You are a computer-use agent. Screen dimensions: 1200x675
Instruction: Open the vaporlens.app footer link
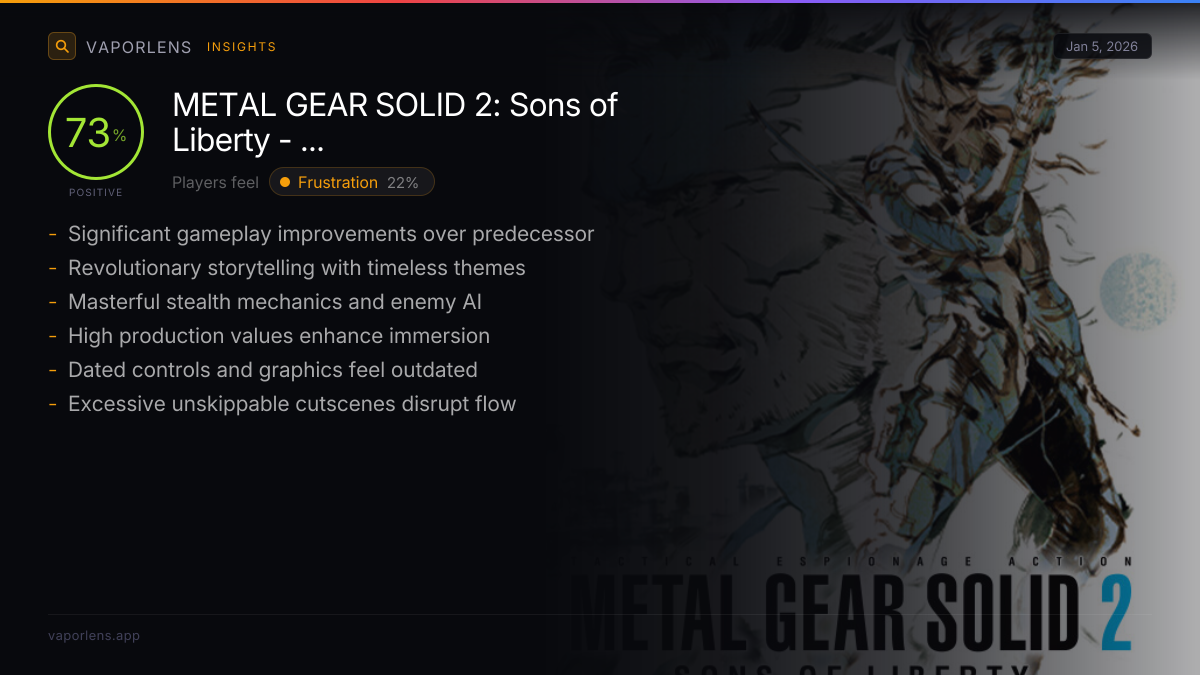click(94, 635)
